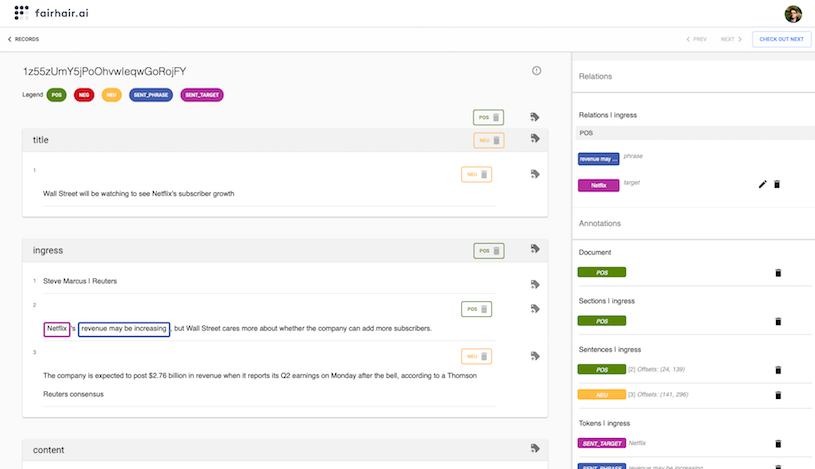The height and width of the screenshot is (469, 815).
Task: Click the SENT_TARGET token annotation chip
Action: point(602,443)
